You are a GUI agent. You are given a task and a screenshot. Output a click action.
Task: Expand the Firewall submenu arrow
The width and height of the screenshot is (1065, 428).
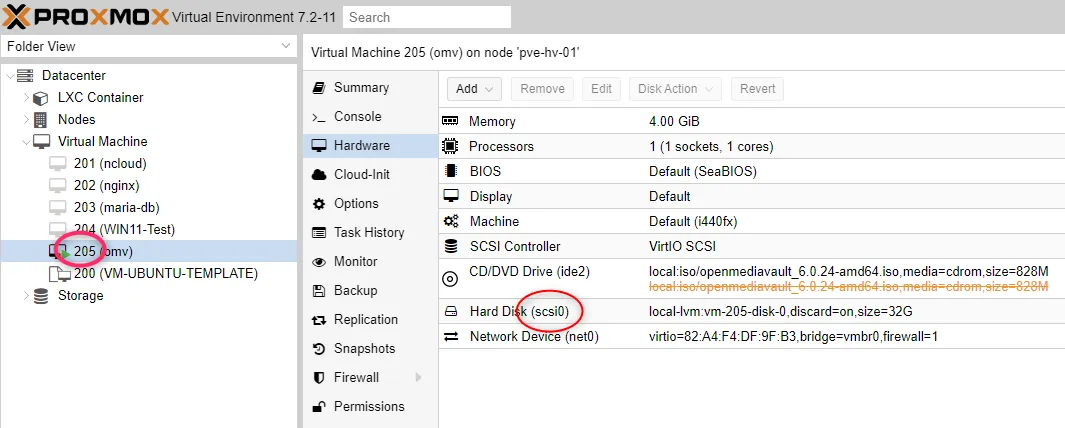pyautogui.click(x=418, y=378)
